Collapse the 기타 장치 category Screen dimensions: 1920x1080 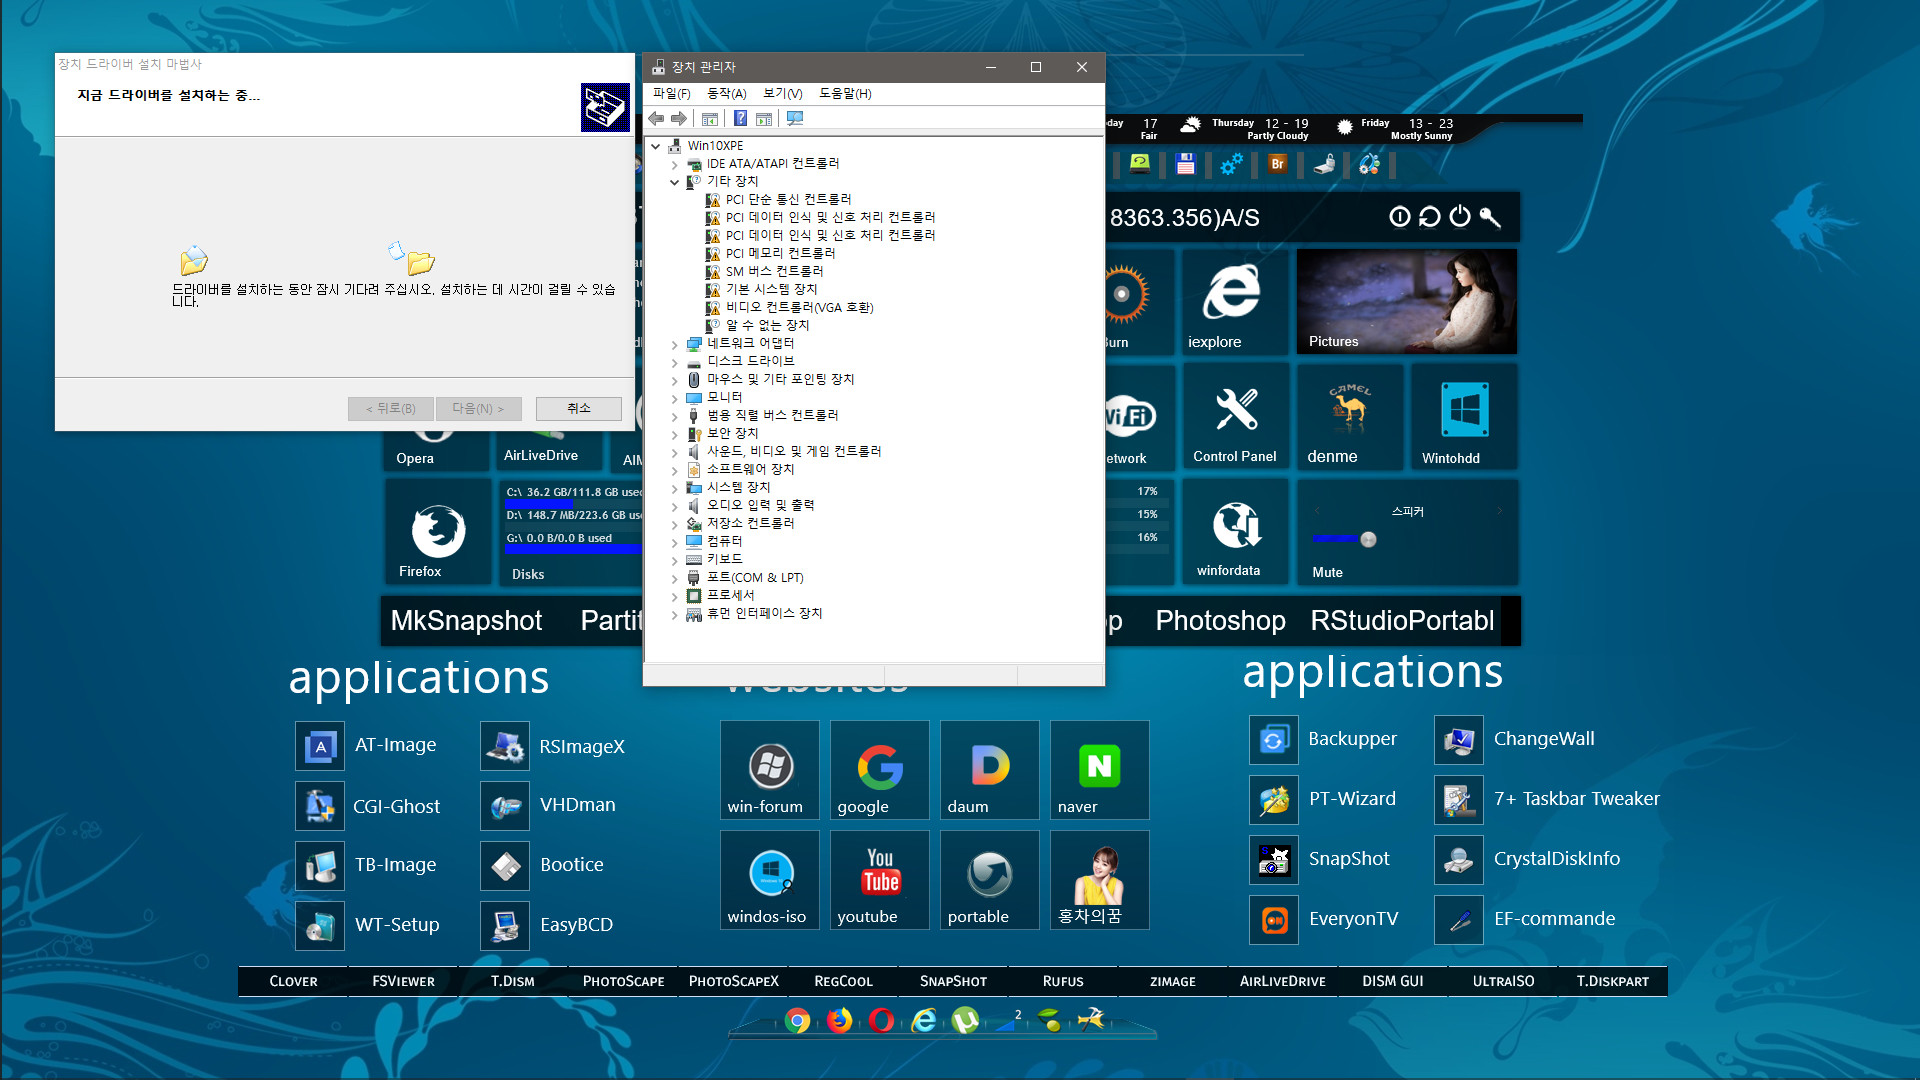point(674,182)
